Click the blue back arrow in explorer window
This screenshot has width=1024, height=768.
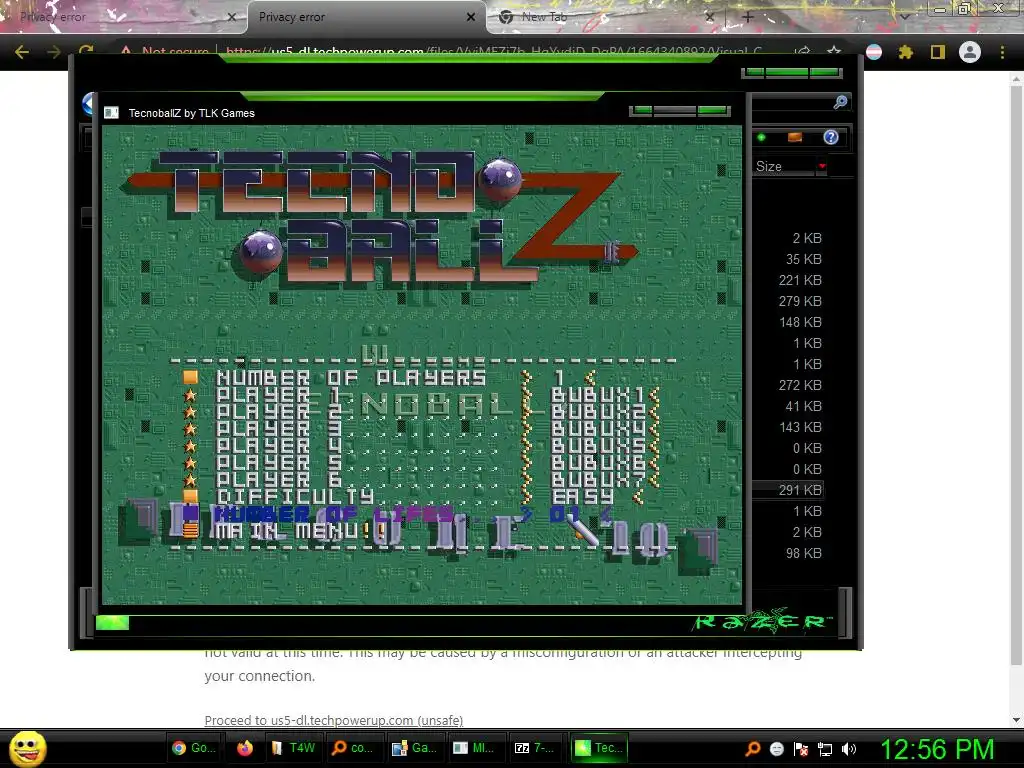click(x=89, y=104)
